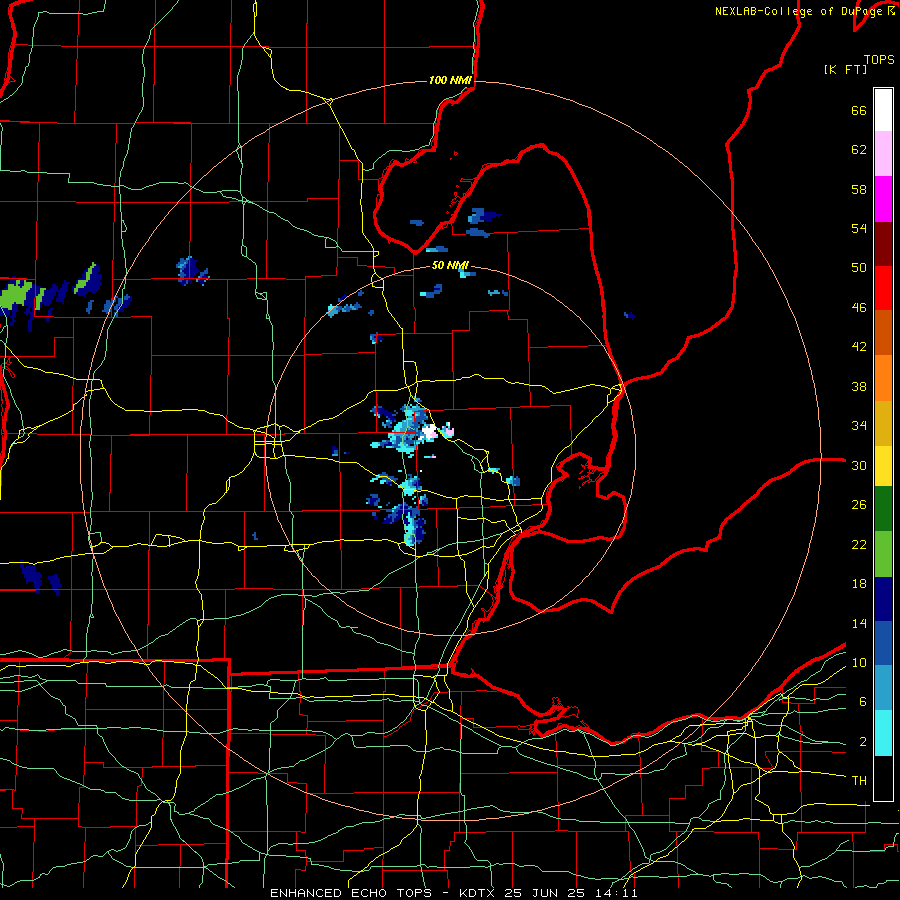900x900 pixels.
Task: Click the bright red 50 kft legend swatch
Action: 883,288
